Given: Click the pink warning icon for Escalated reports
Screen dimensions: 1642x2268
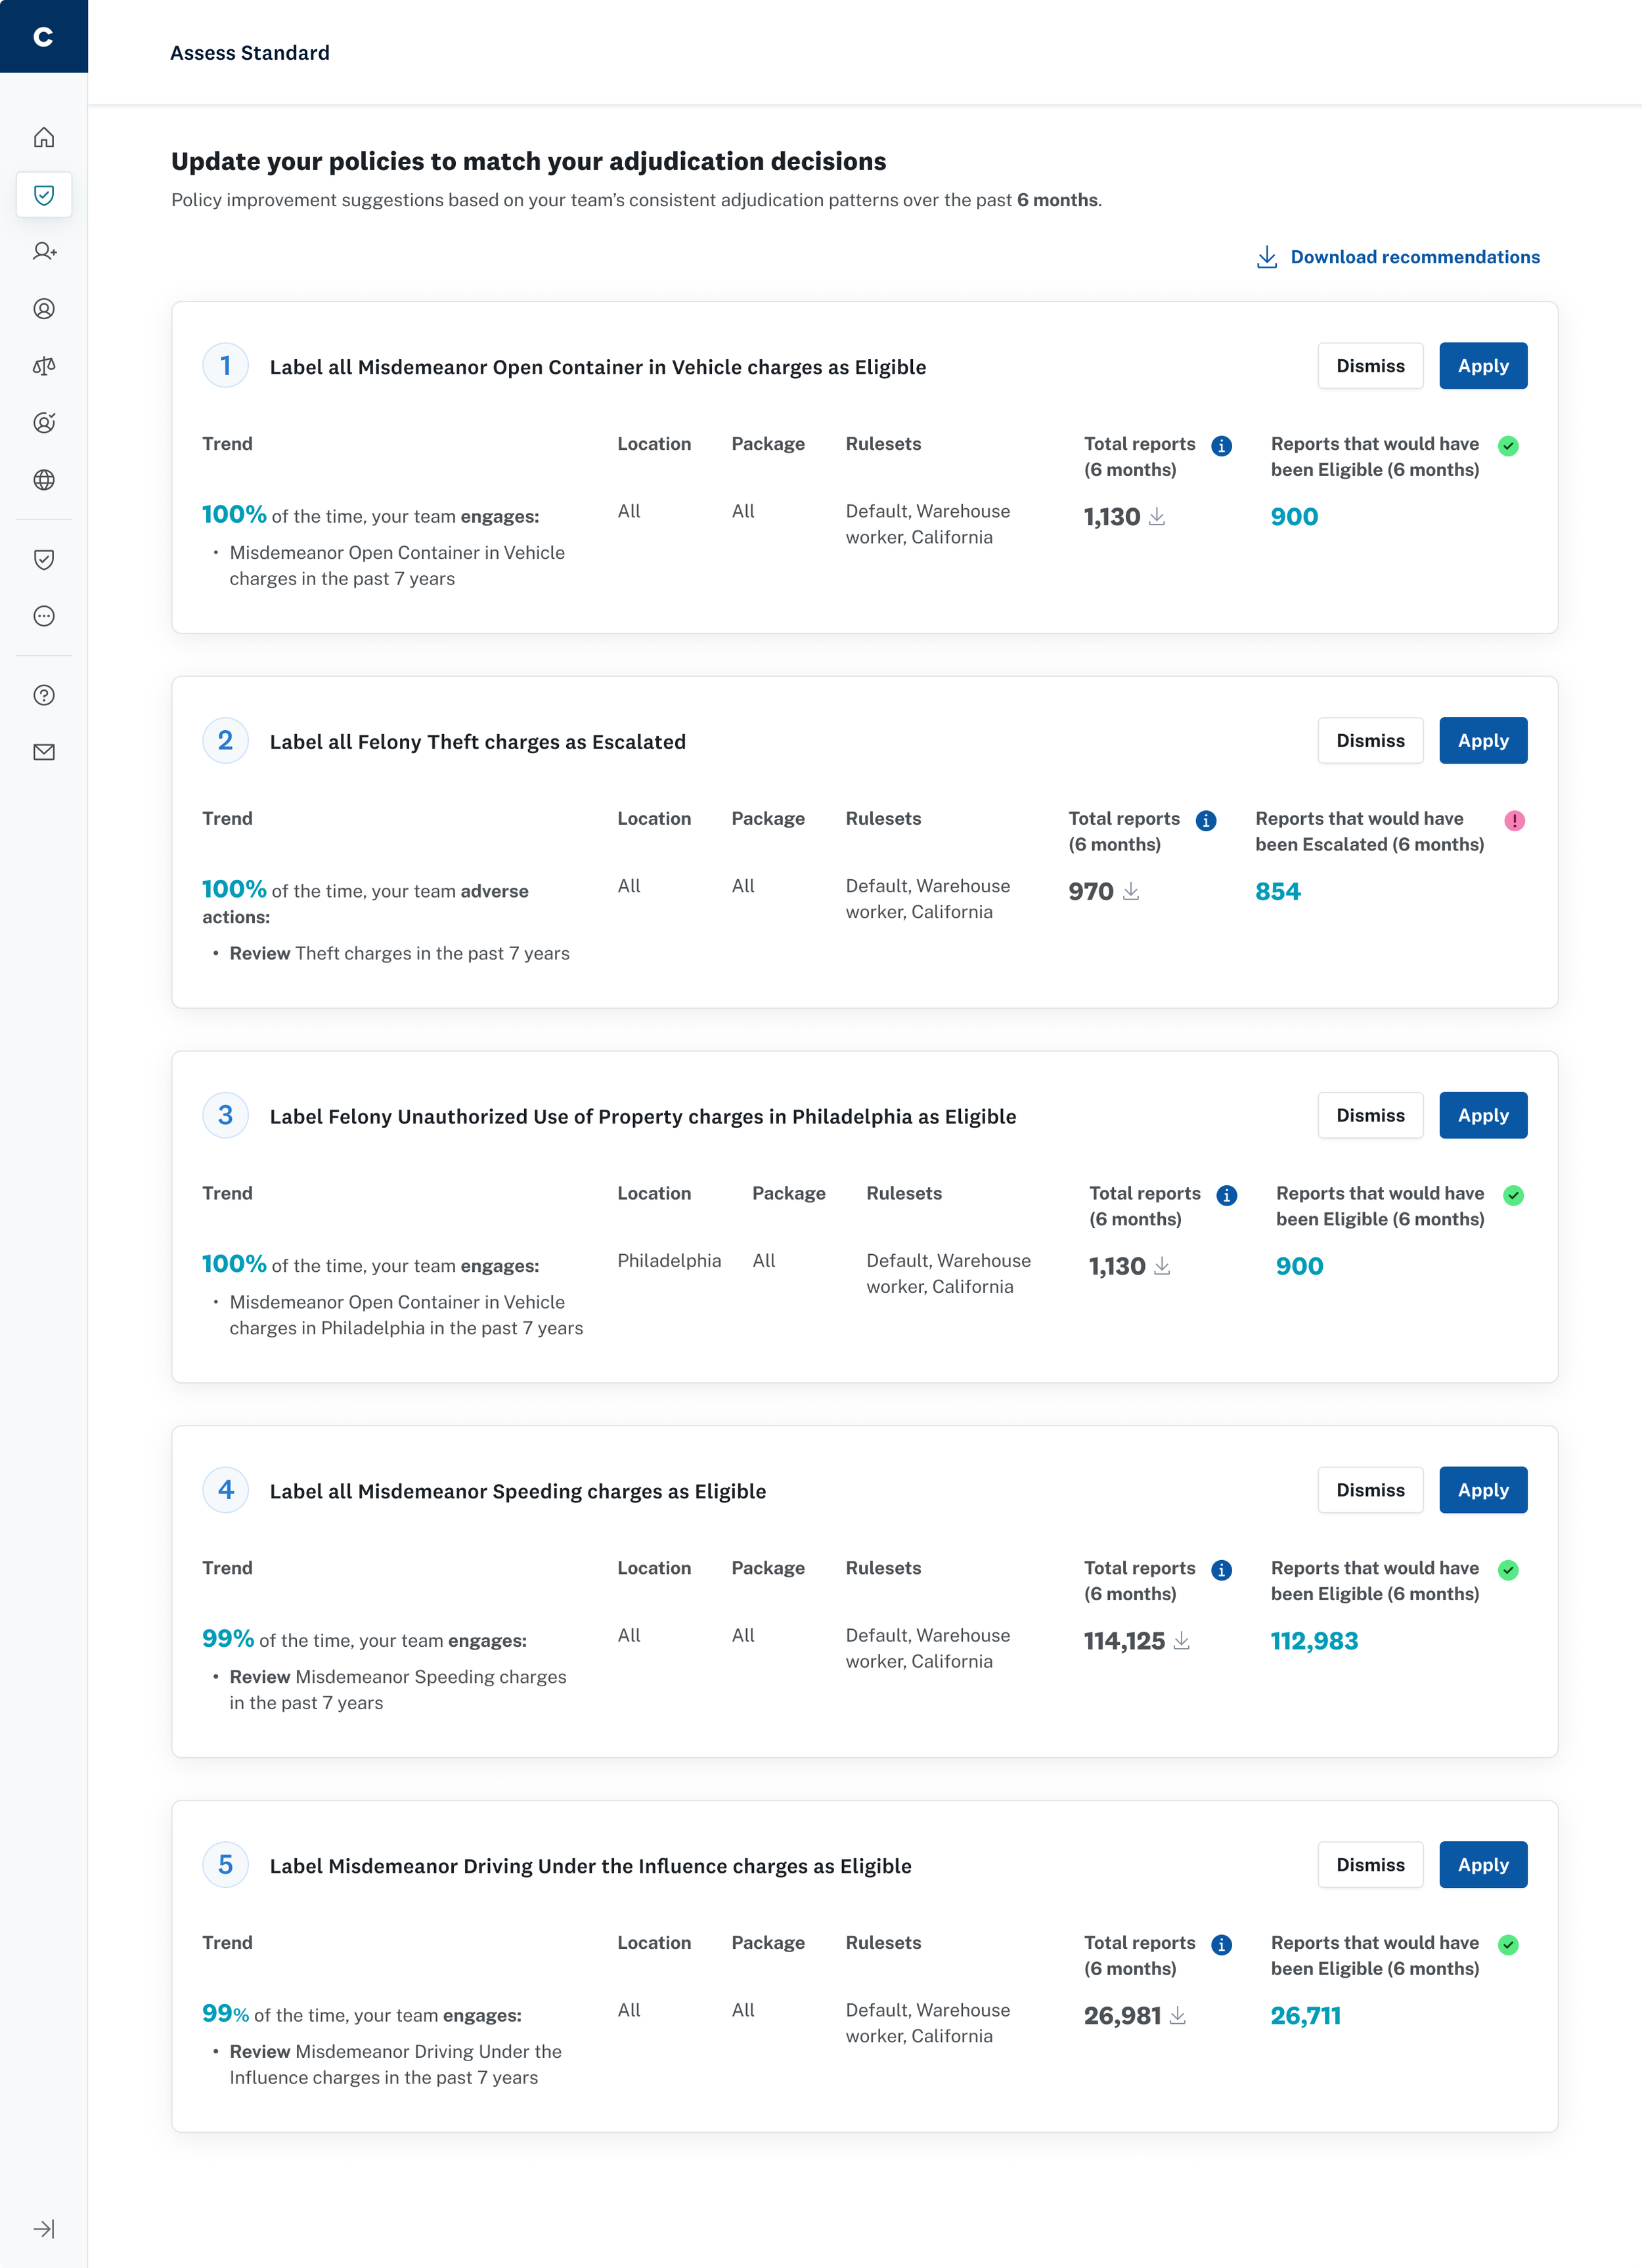Looking at the screenshot, I should (1514, 821).
